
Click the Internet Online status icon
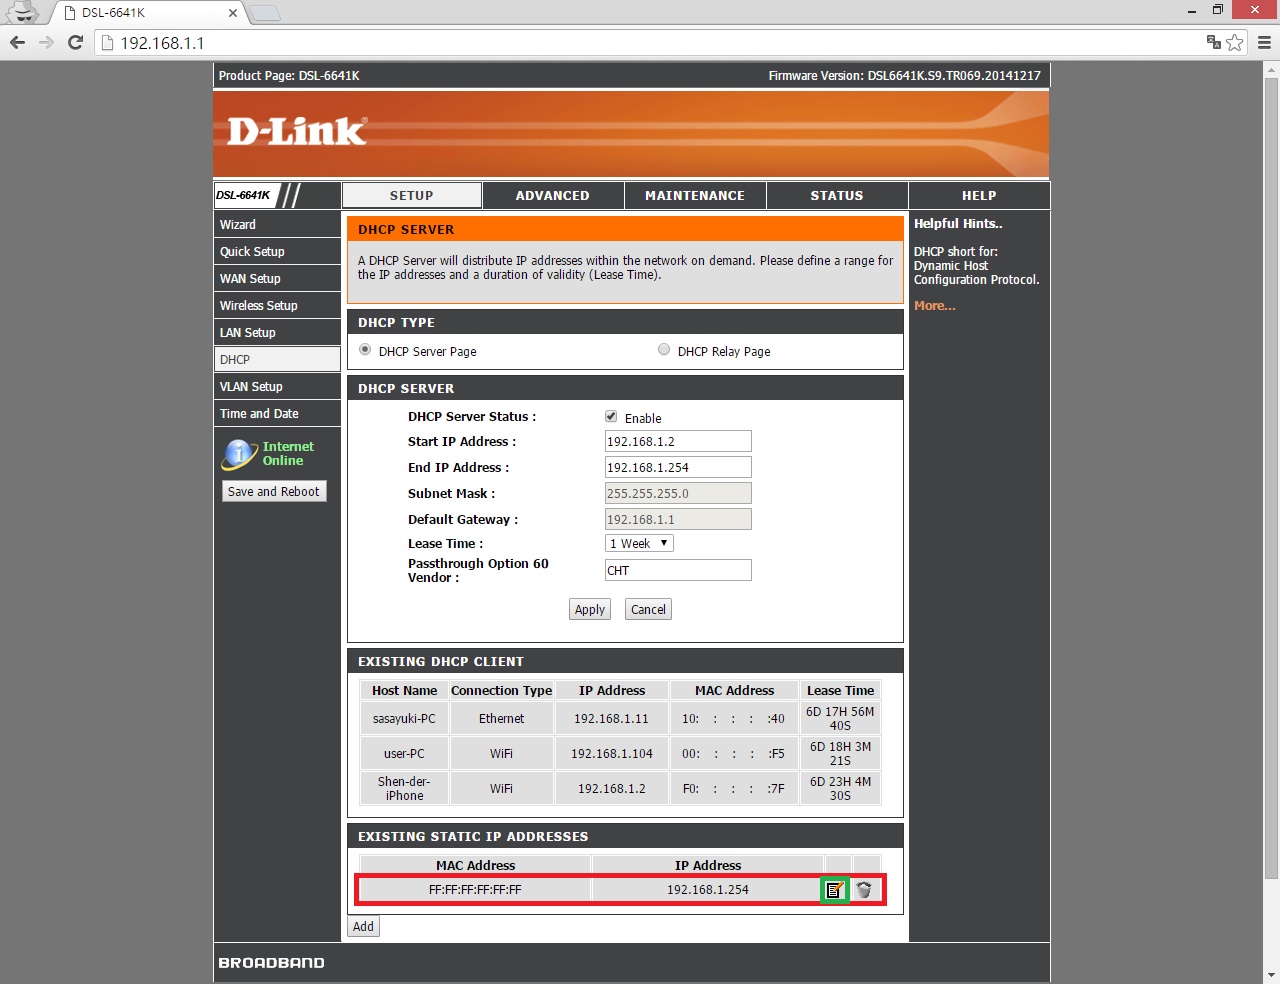pyautogui.click(x=240, y=454)
